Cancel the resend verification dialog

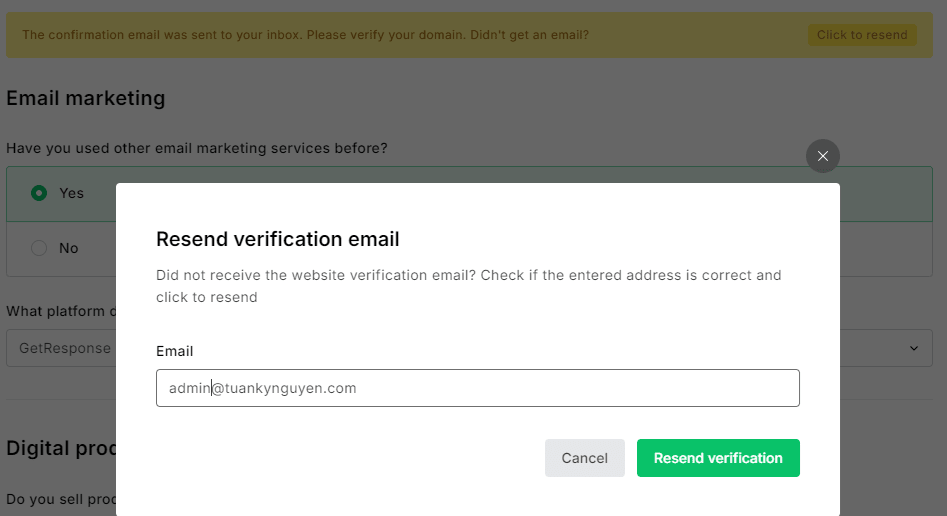click(x=585, y=458)
